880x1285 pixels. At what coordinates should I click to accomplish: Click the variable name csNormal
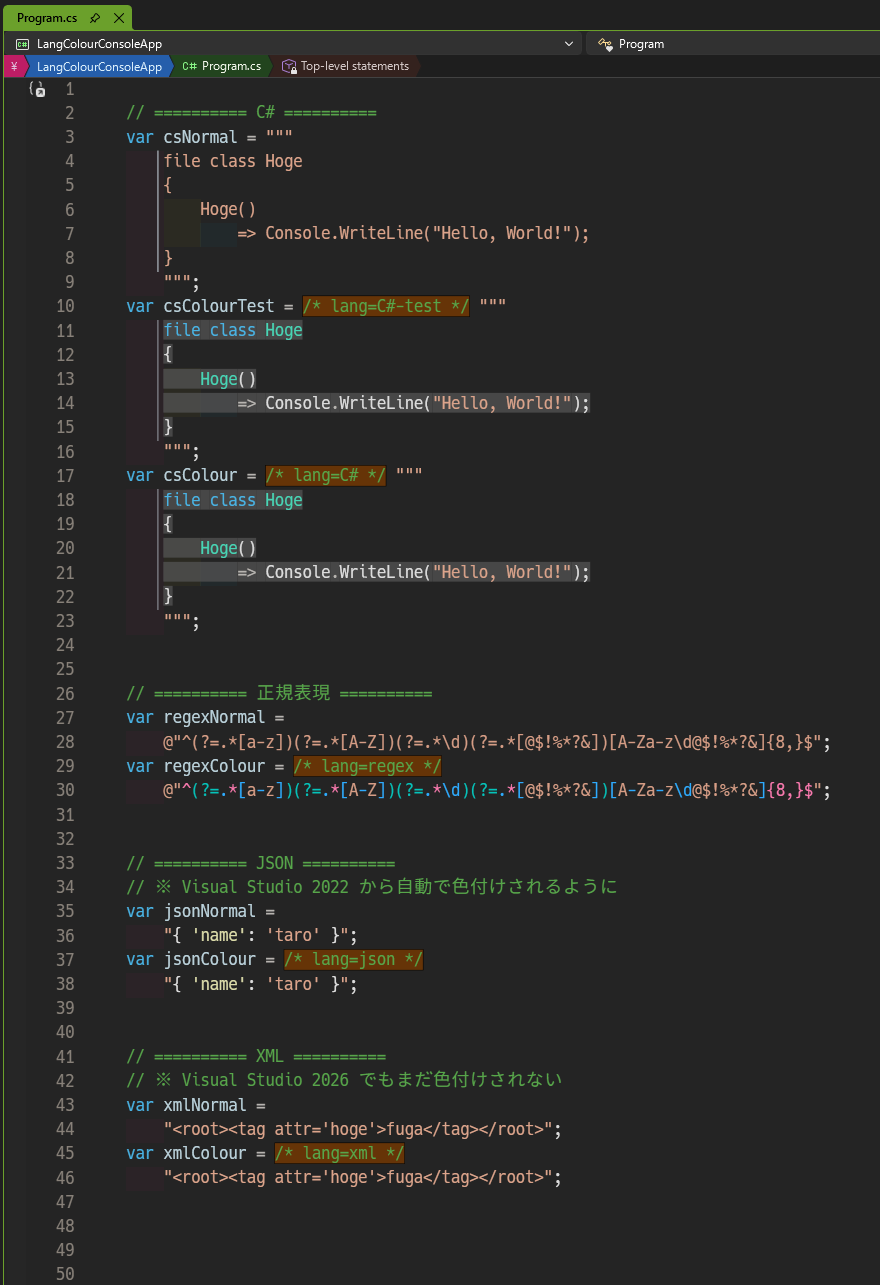[x=200, y=137]
